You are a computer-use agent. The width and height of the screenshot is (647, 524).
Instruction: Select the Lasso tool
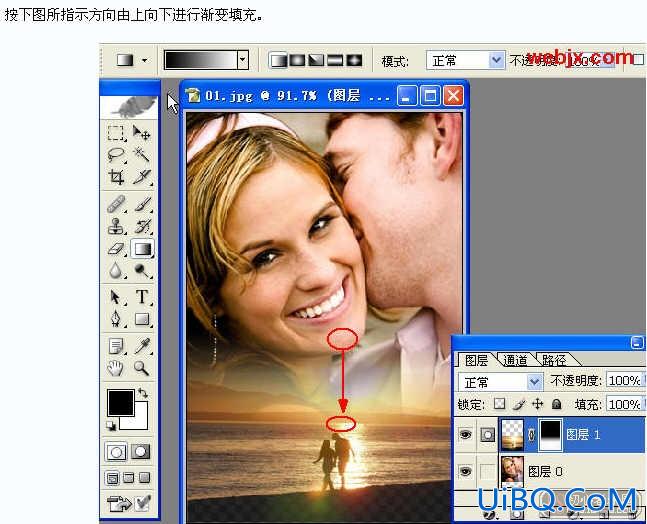(116, 155)
